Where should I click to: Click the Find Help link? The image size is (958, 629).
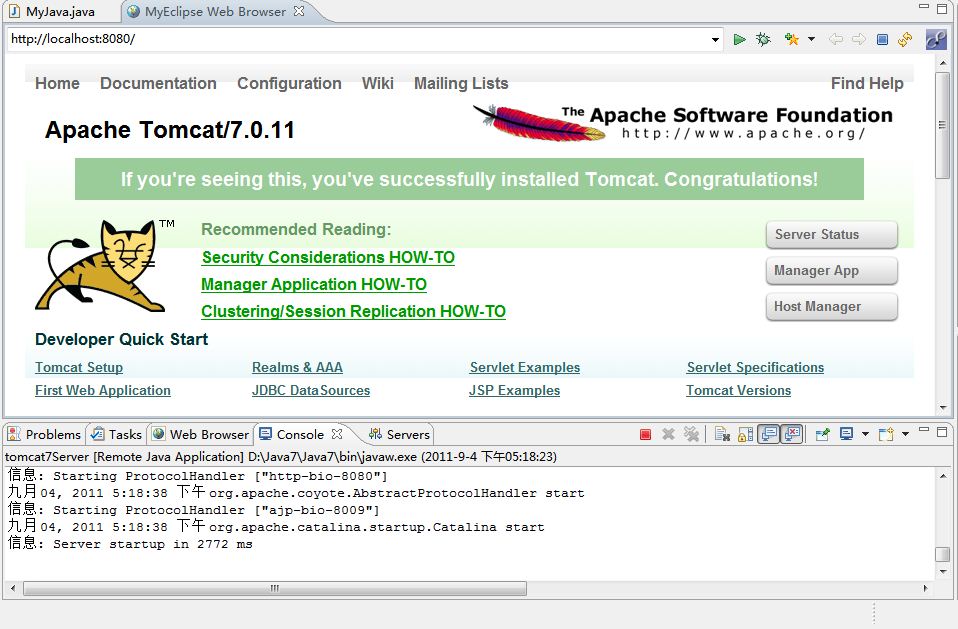tap(867, 84)
